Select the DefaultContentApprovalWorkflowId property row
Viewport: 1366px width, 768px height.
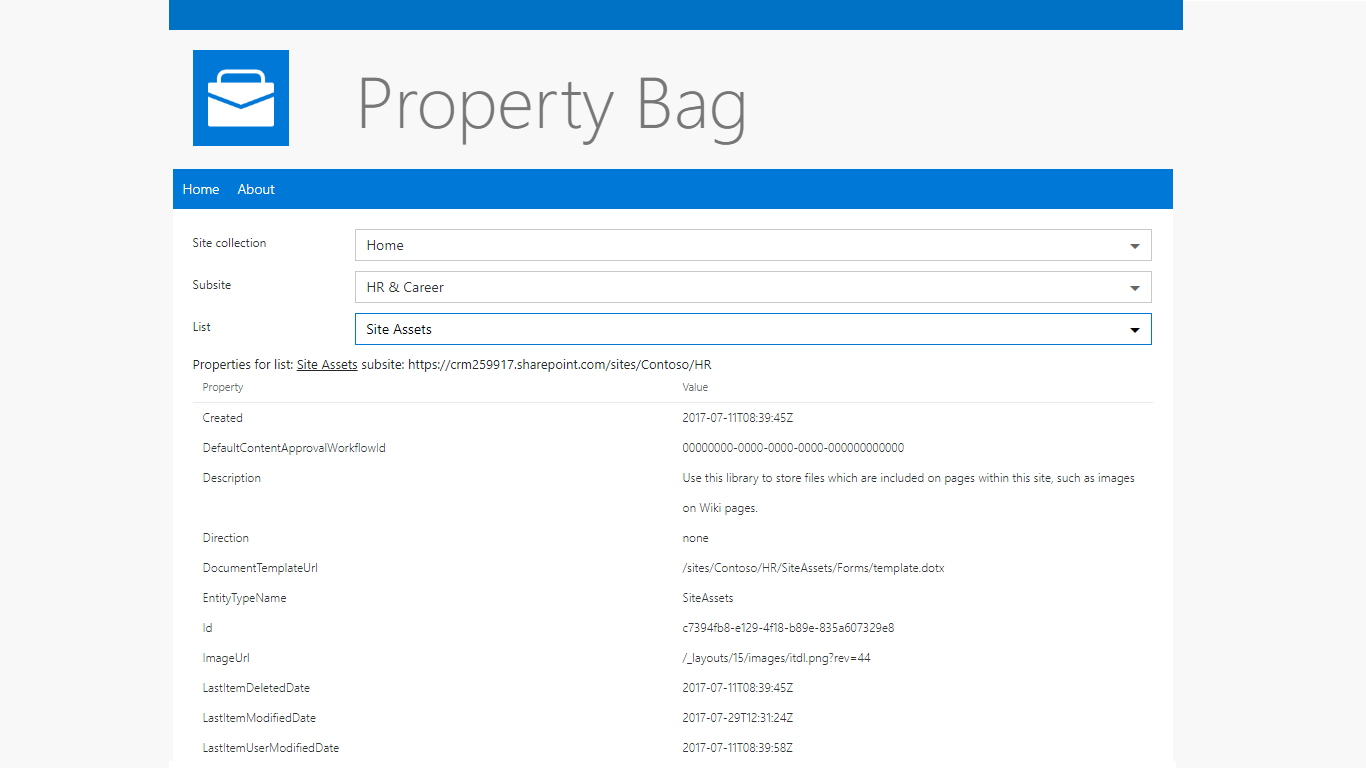(293, 448)
